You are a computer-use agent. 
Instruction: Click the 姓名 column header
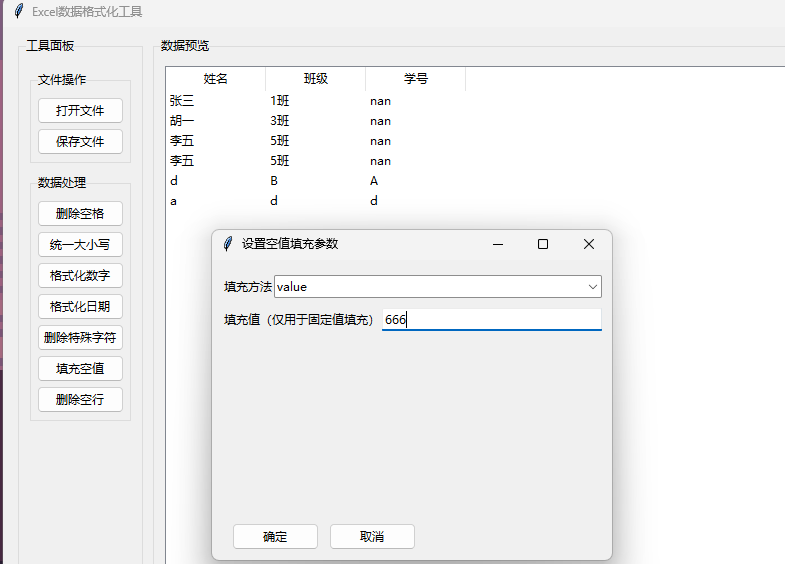[216, 79]
